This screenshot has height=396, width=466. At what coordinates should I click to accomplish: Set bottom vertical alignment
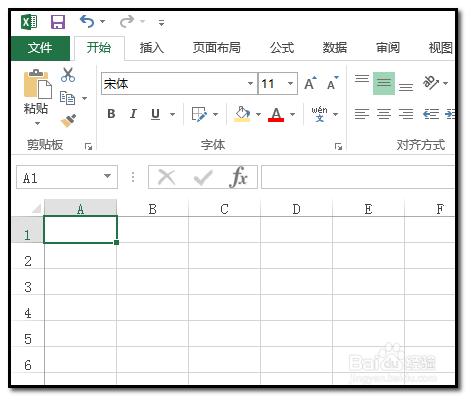406,87
